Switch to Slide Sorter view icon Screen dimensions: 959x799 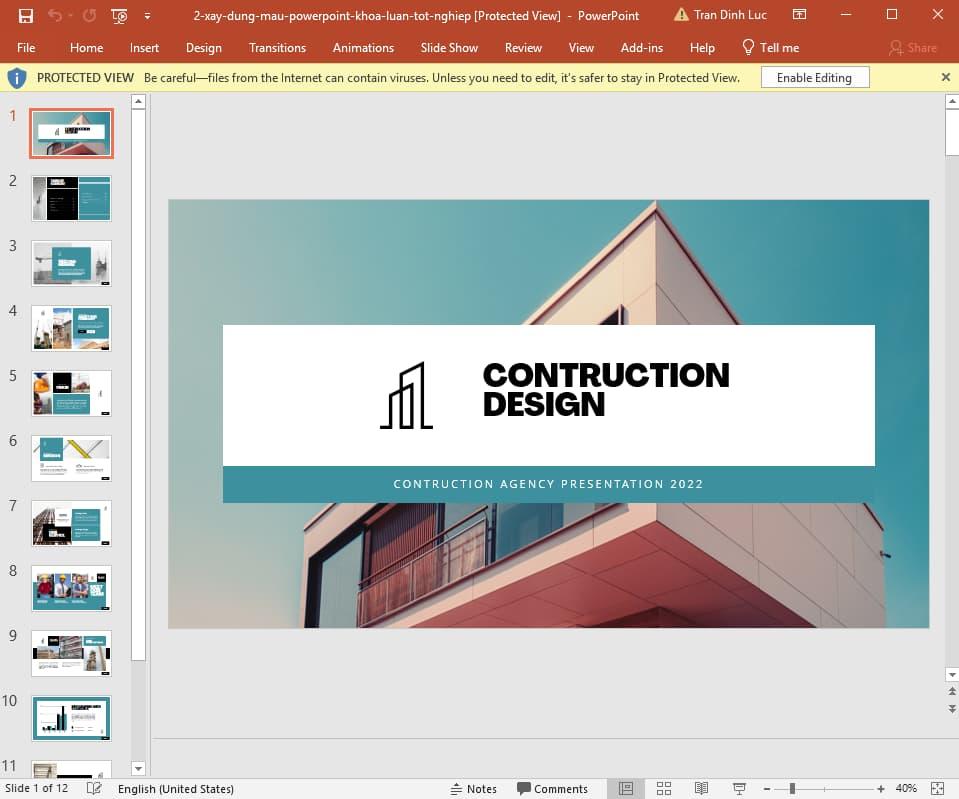click(663, 788)
